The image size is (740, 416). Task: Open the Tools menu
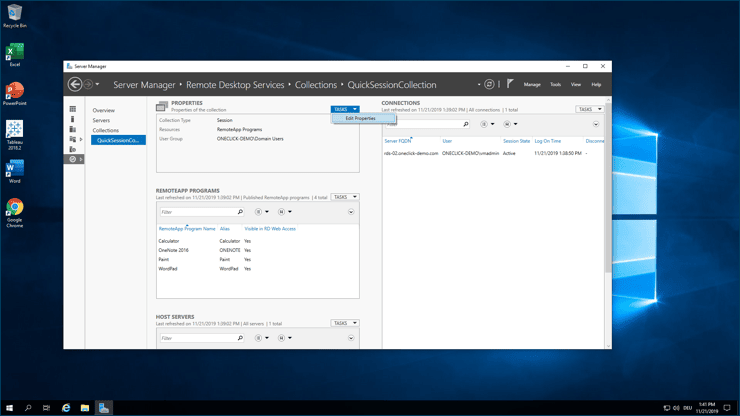tap(555, 85)
